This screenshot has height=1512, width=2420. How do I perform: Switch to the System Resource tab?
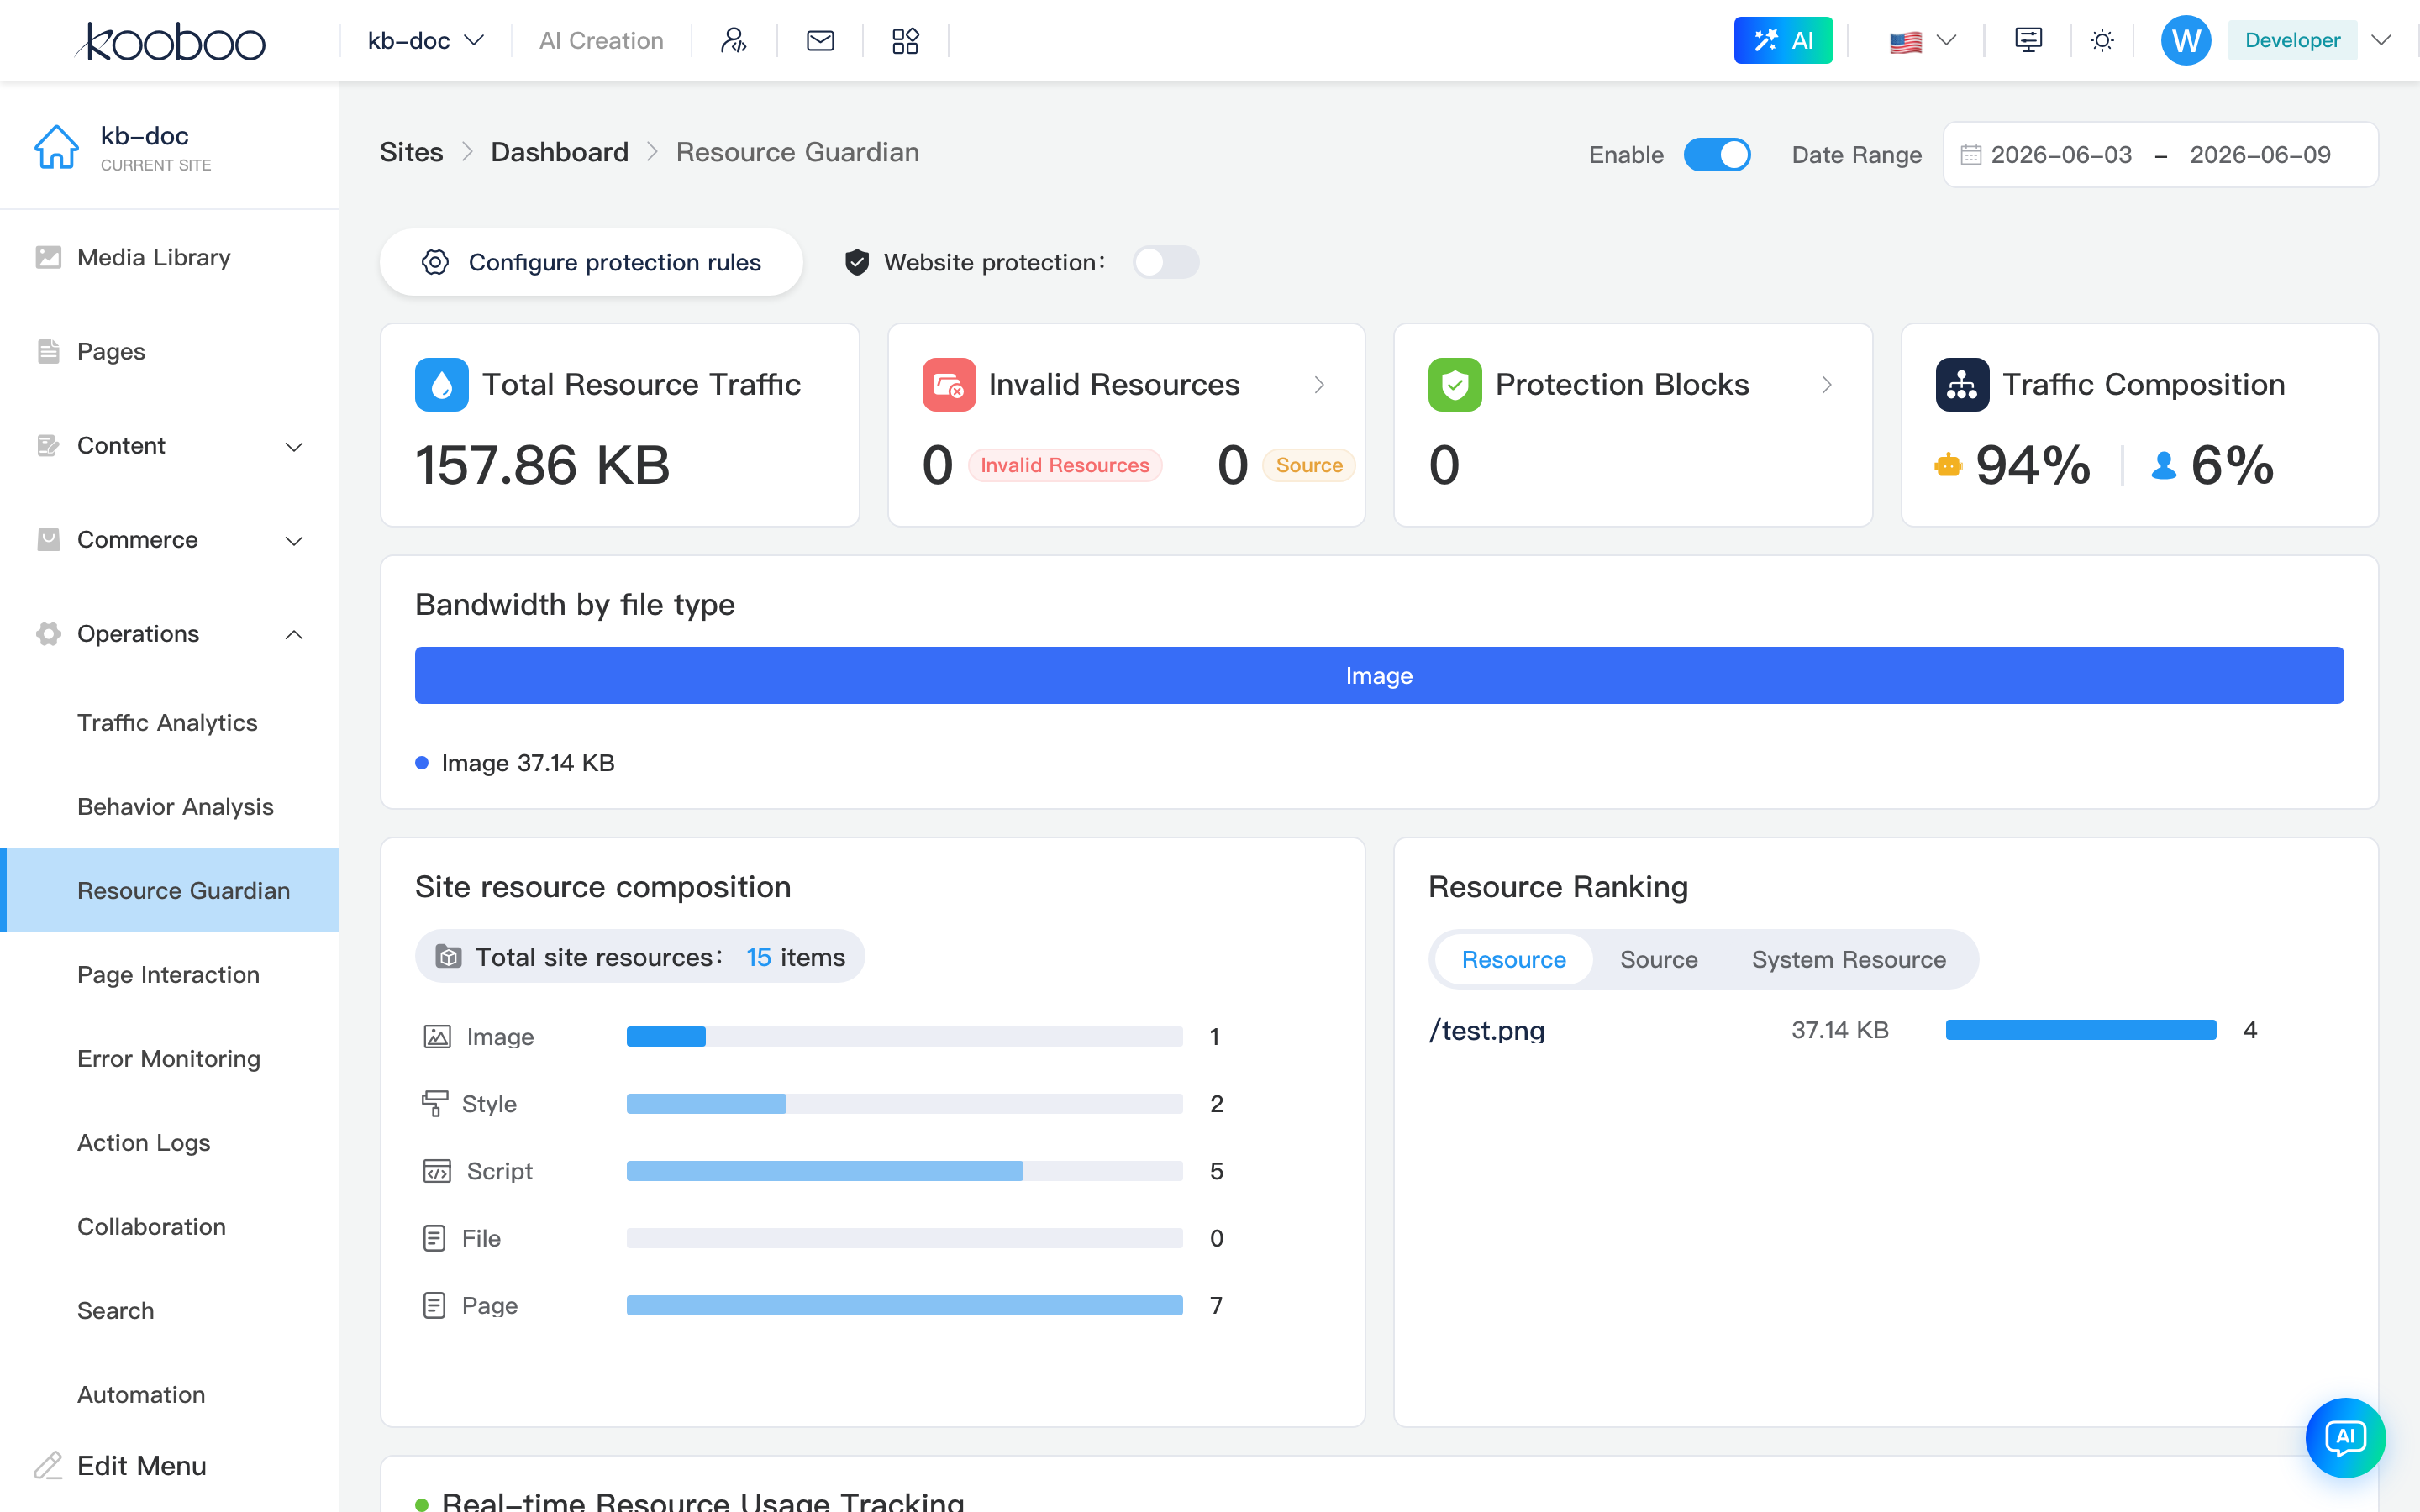(x=1848, y=960)
